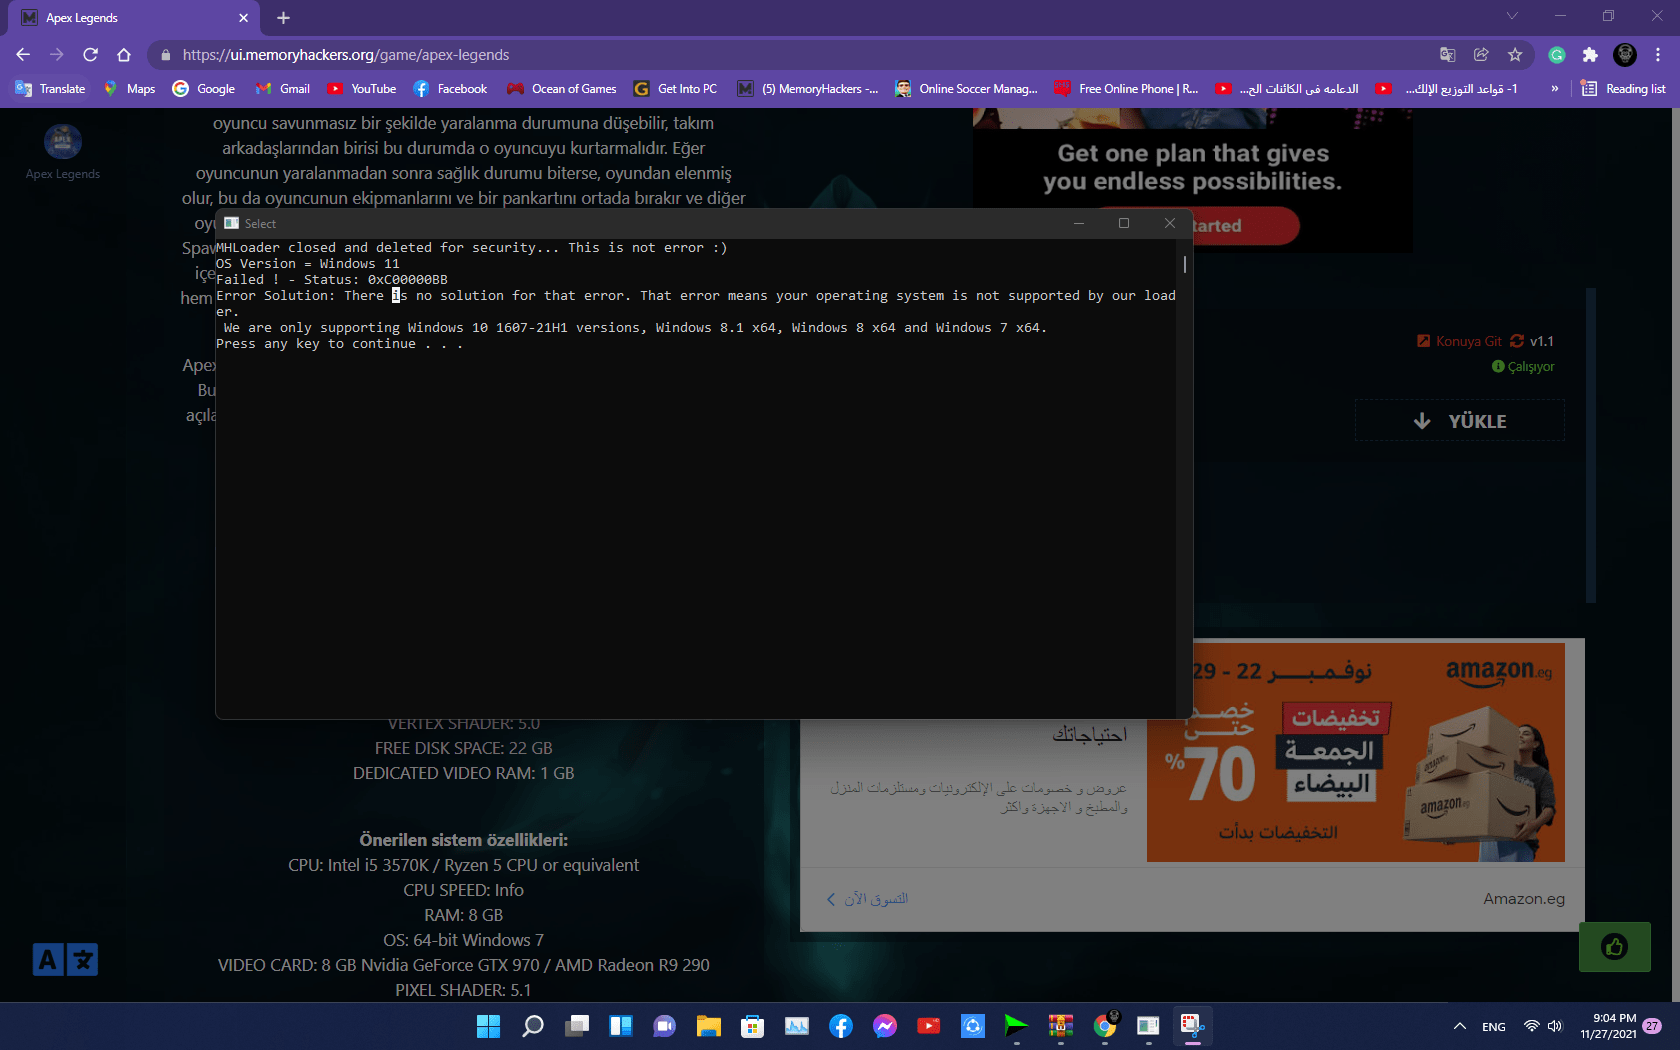Image resolution: width=1680 pixels, height=1050 pixels.
Task: Click the Arabic shop-now ad link
Action: tap(867, 899)
